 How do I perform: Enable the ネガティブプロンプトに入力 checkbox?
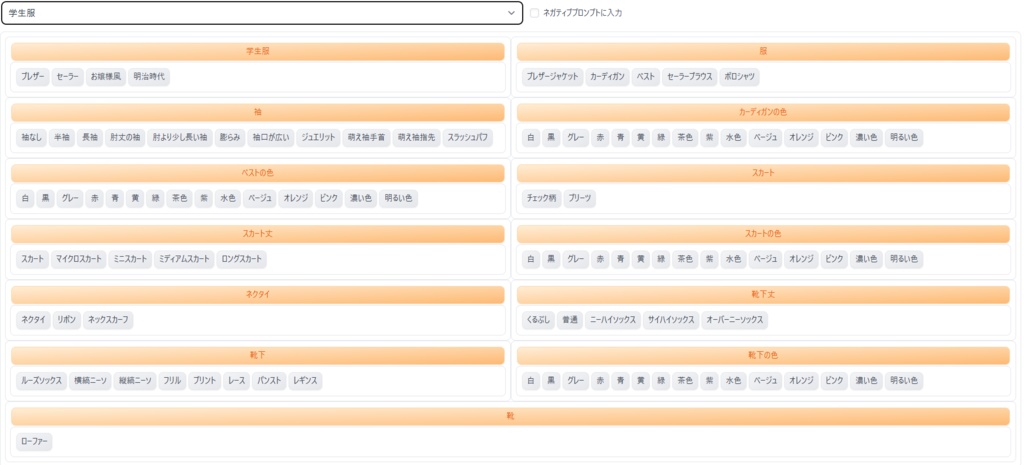pos(535,13)
